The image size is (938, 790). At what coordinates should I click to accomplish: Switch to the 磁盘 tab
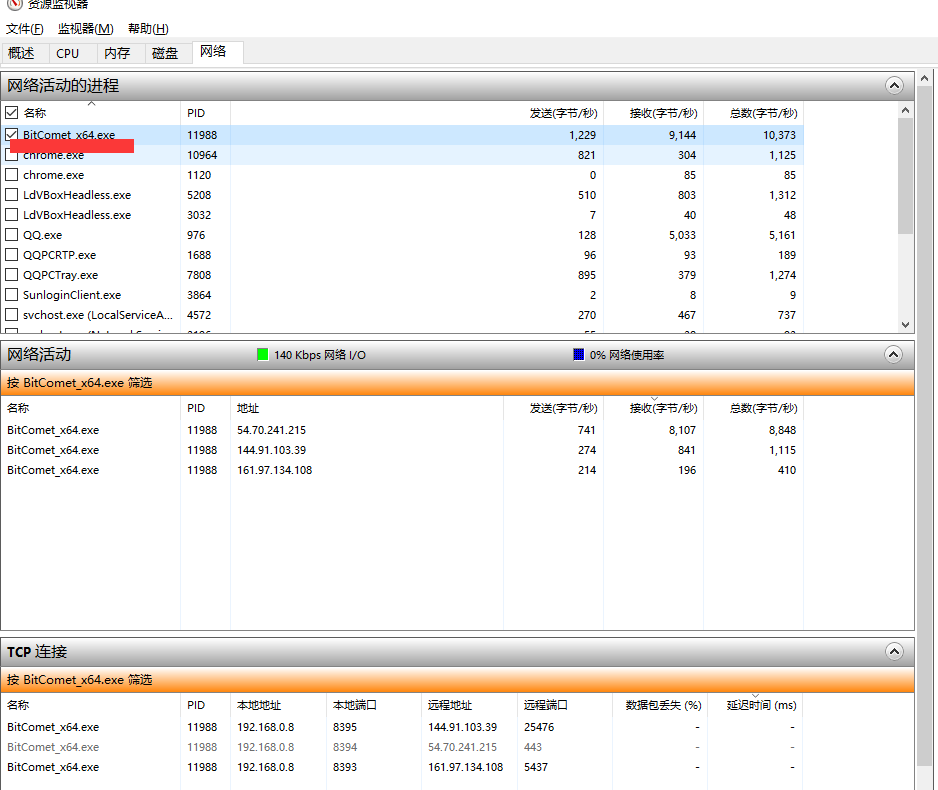[165, 53]
